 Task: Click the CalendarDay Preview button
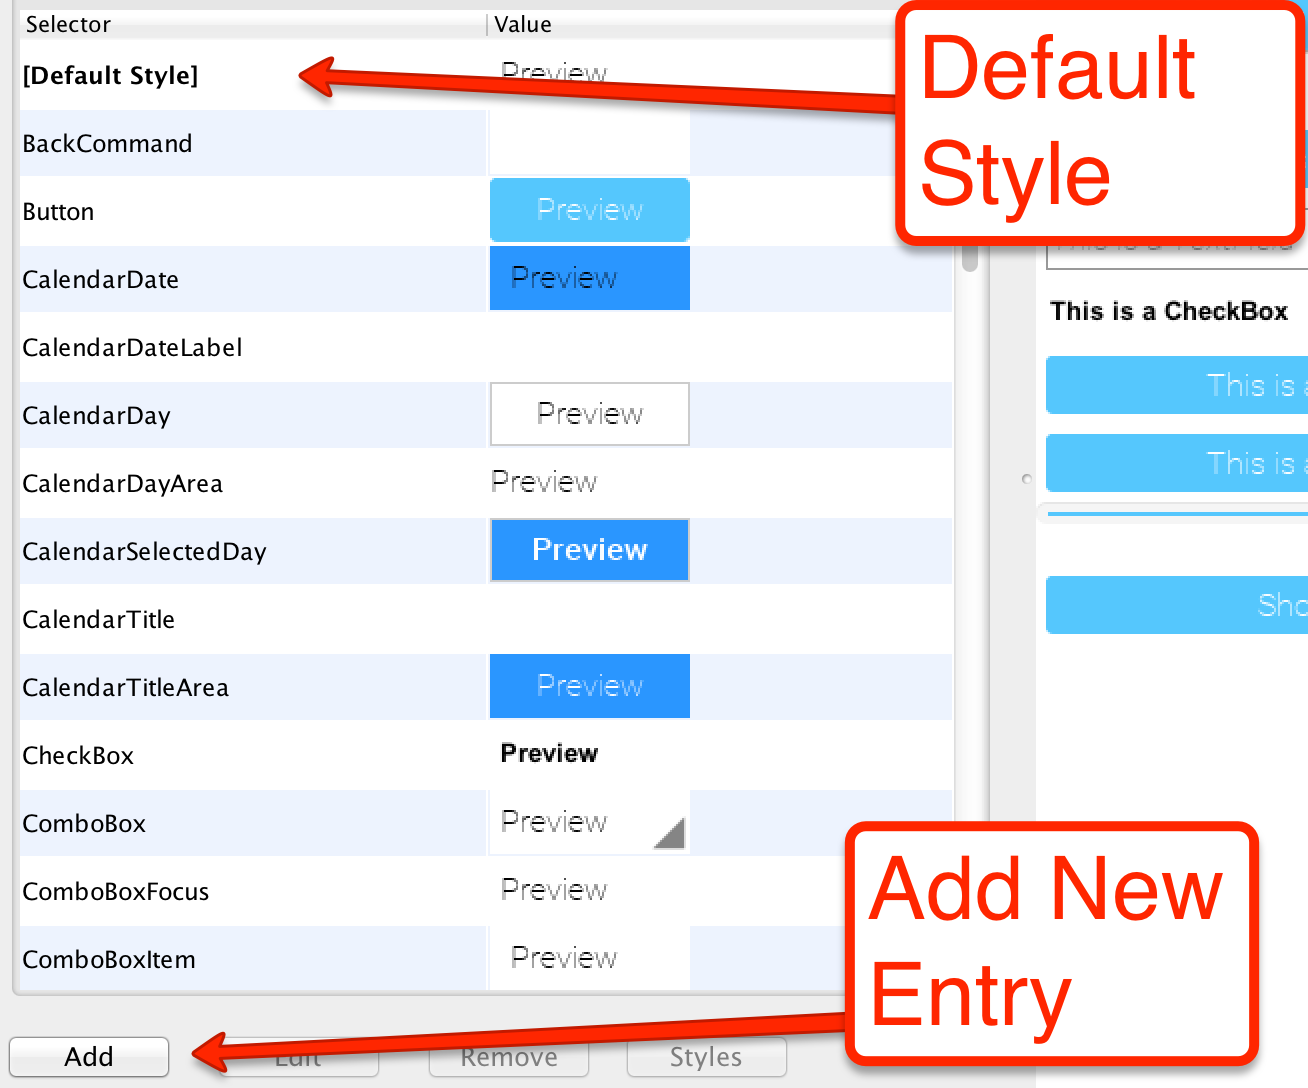pos(589,414)
